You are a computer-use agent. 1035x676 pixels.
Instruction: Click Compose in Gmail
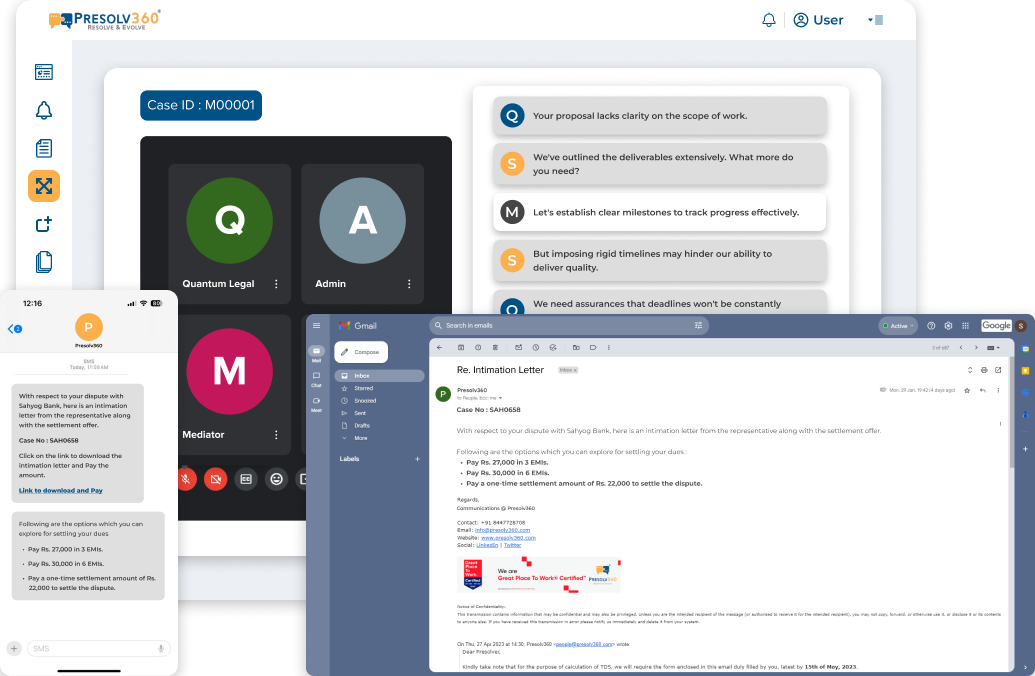tap(361, 352)
